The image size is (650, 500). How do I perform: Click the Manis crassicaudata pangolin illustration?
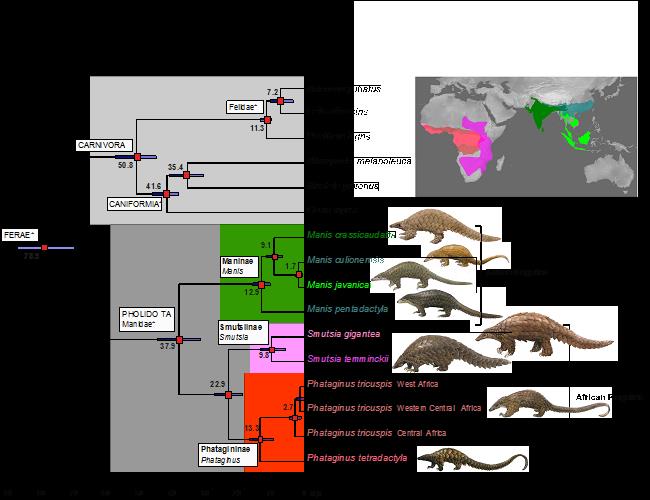pos(432,225)
